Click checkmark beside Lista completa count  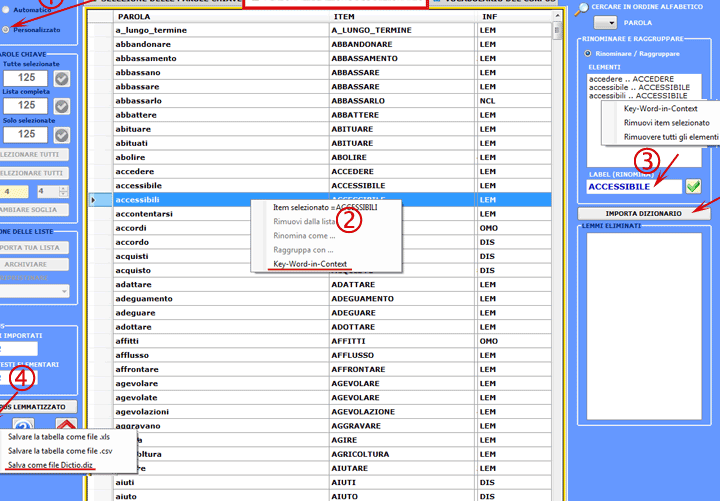coord(61,106)
